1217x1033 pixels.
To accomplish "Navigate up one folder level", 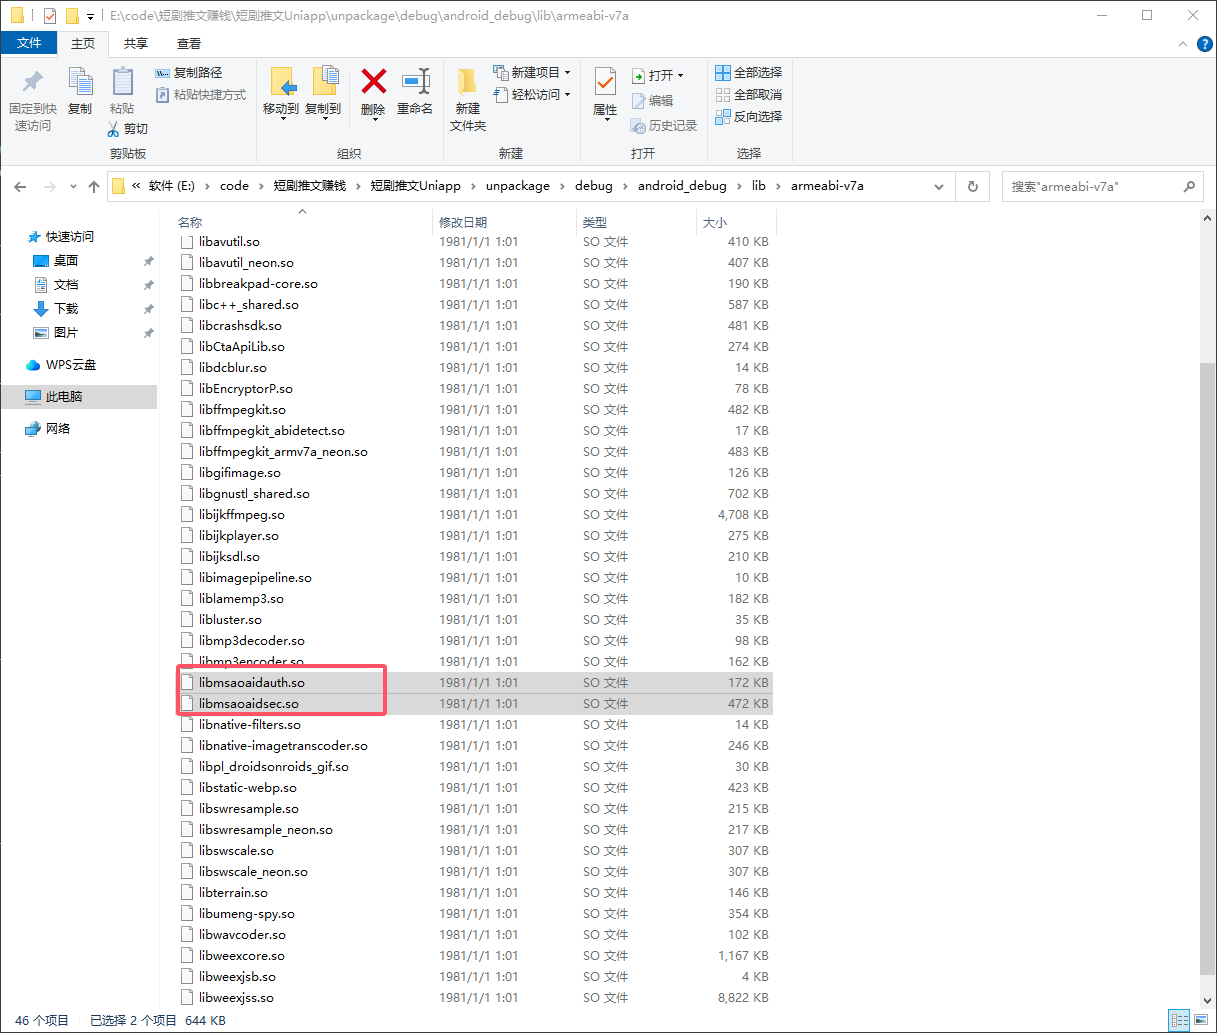I will 94,186.
